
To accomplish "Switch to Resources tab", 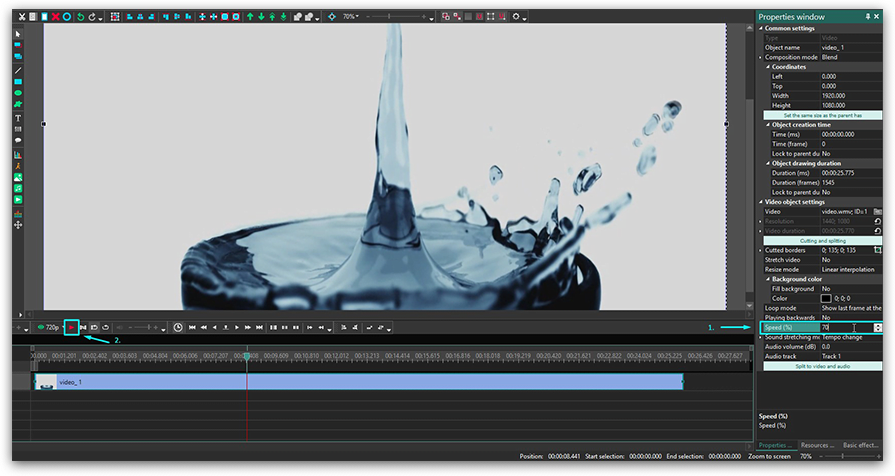I will 817,445.
